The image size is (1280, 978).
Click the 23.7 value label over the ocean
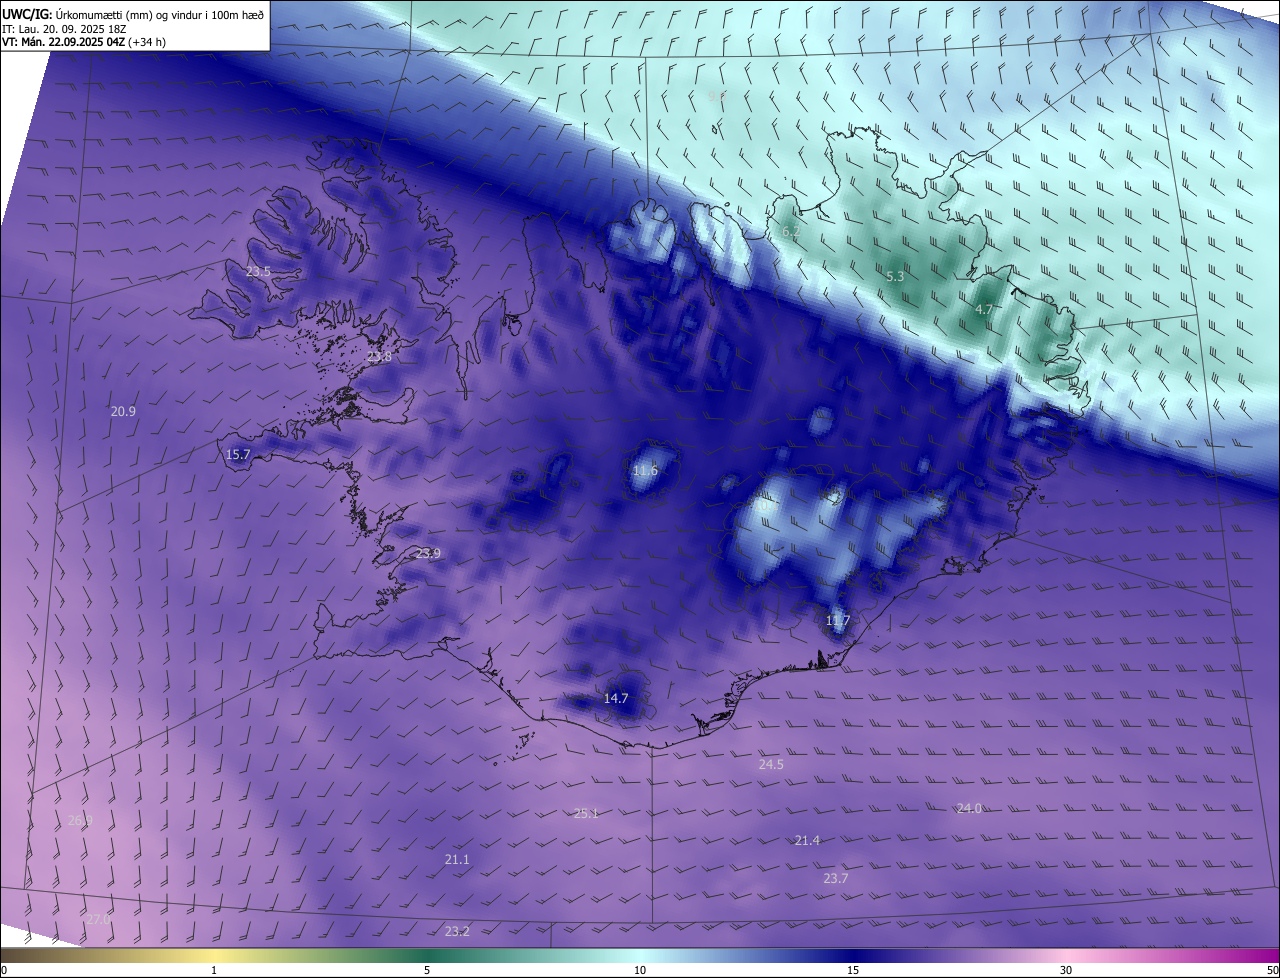click(836, 878)
